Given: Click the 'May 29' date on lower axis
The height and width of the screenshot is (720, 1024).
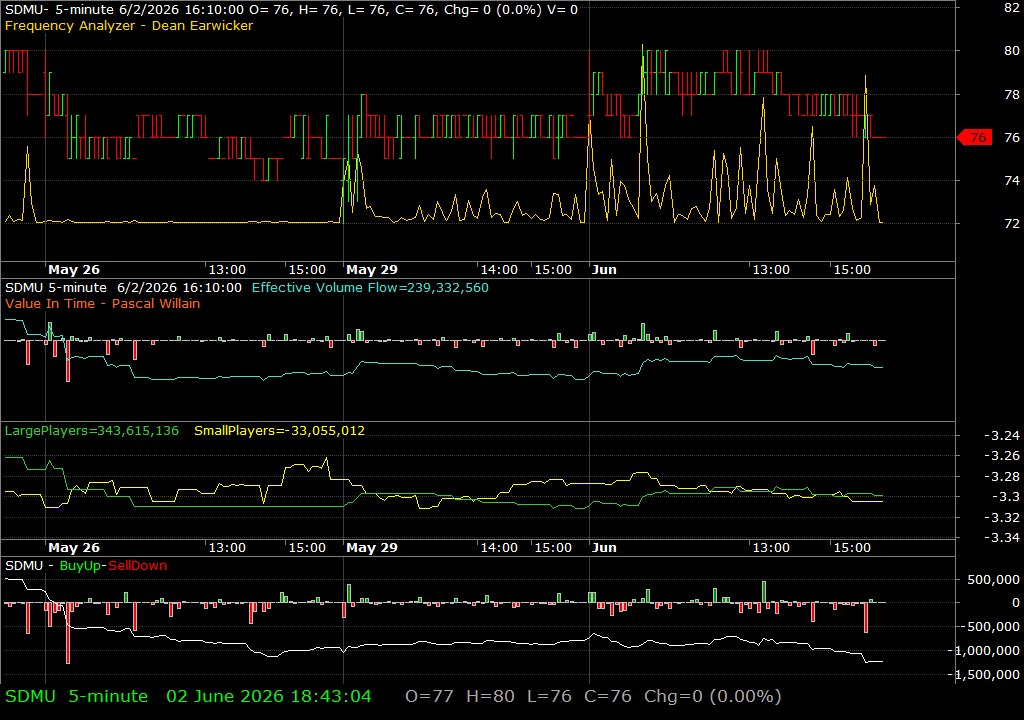Looking at the screenshot, I should click(372, 548).
